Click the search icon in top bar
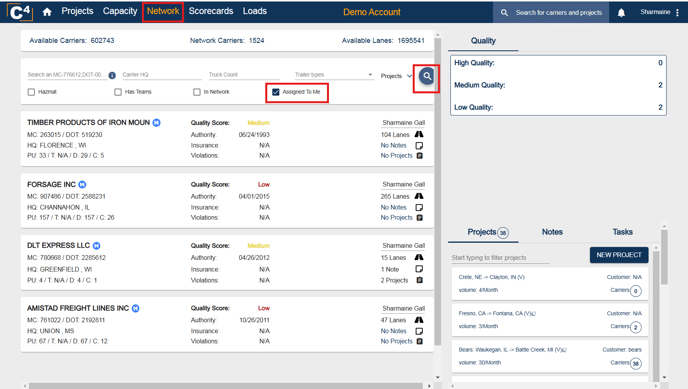The image size is (688, 389). [x=505, y=13]
